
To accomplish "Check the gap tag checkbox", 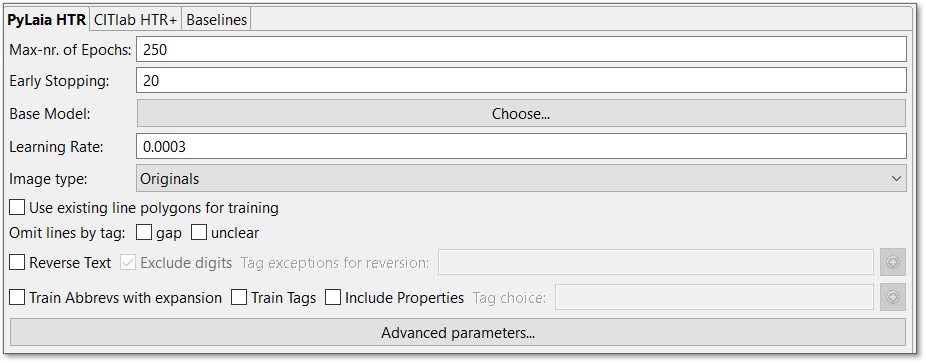I will (144, 233).
